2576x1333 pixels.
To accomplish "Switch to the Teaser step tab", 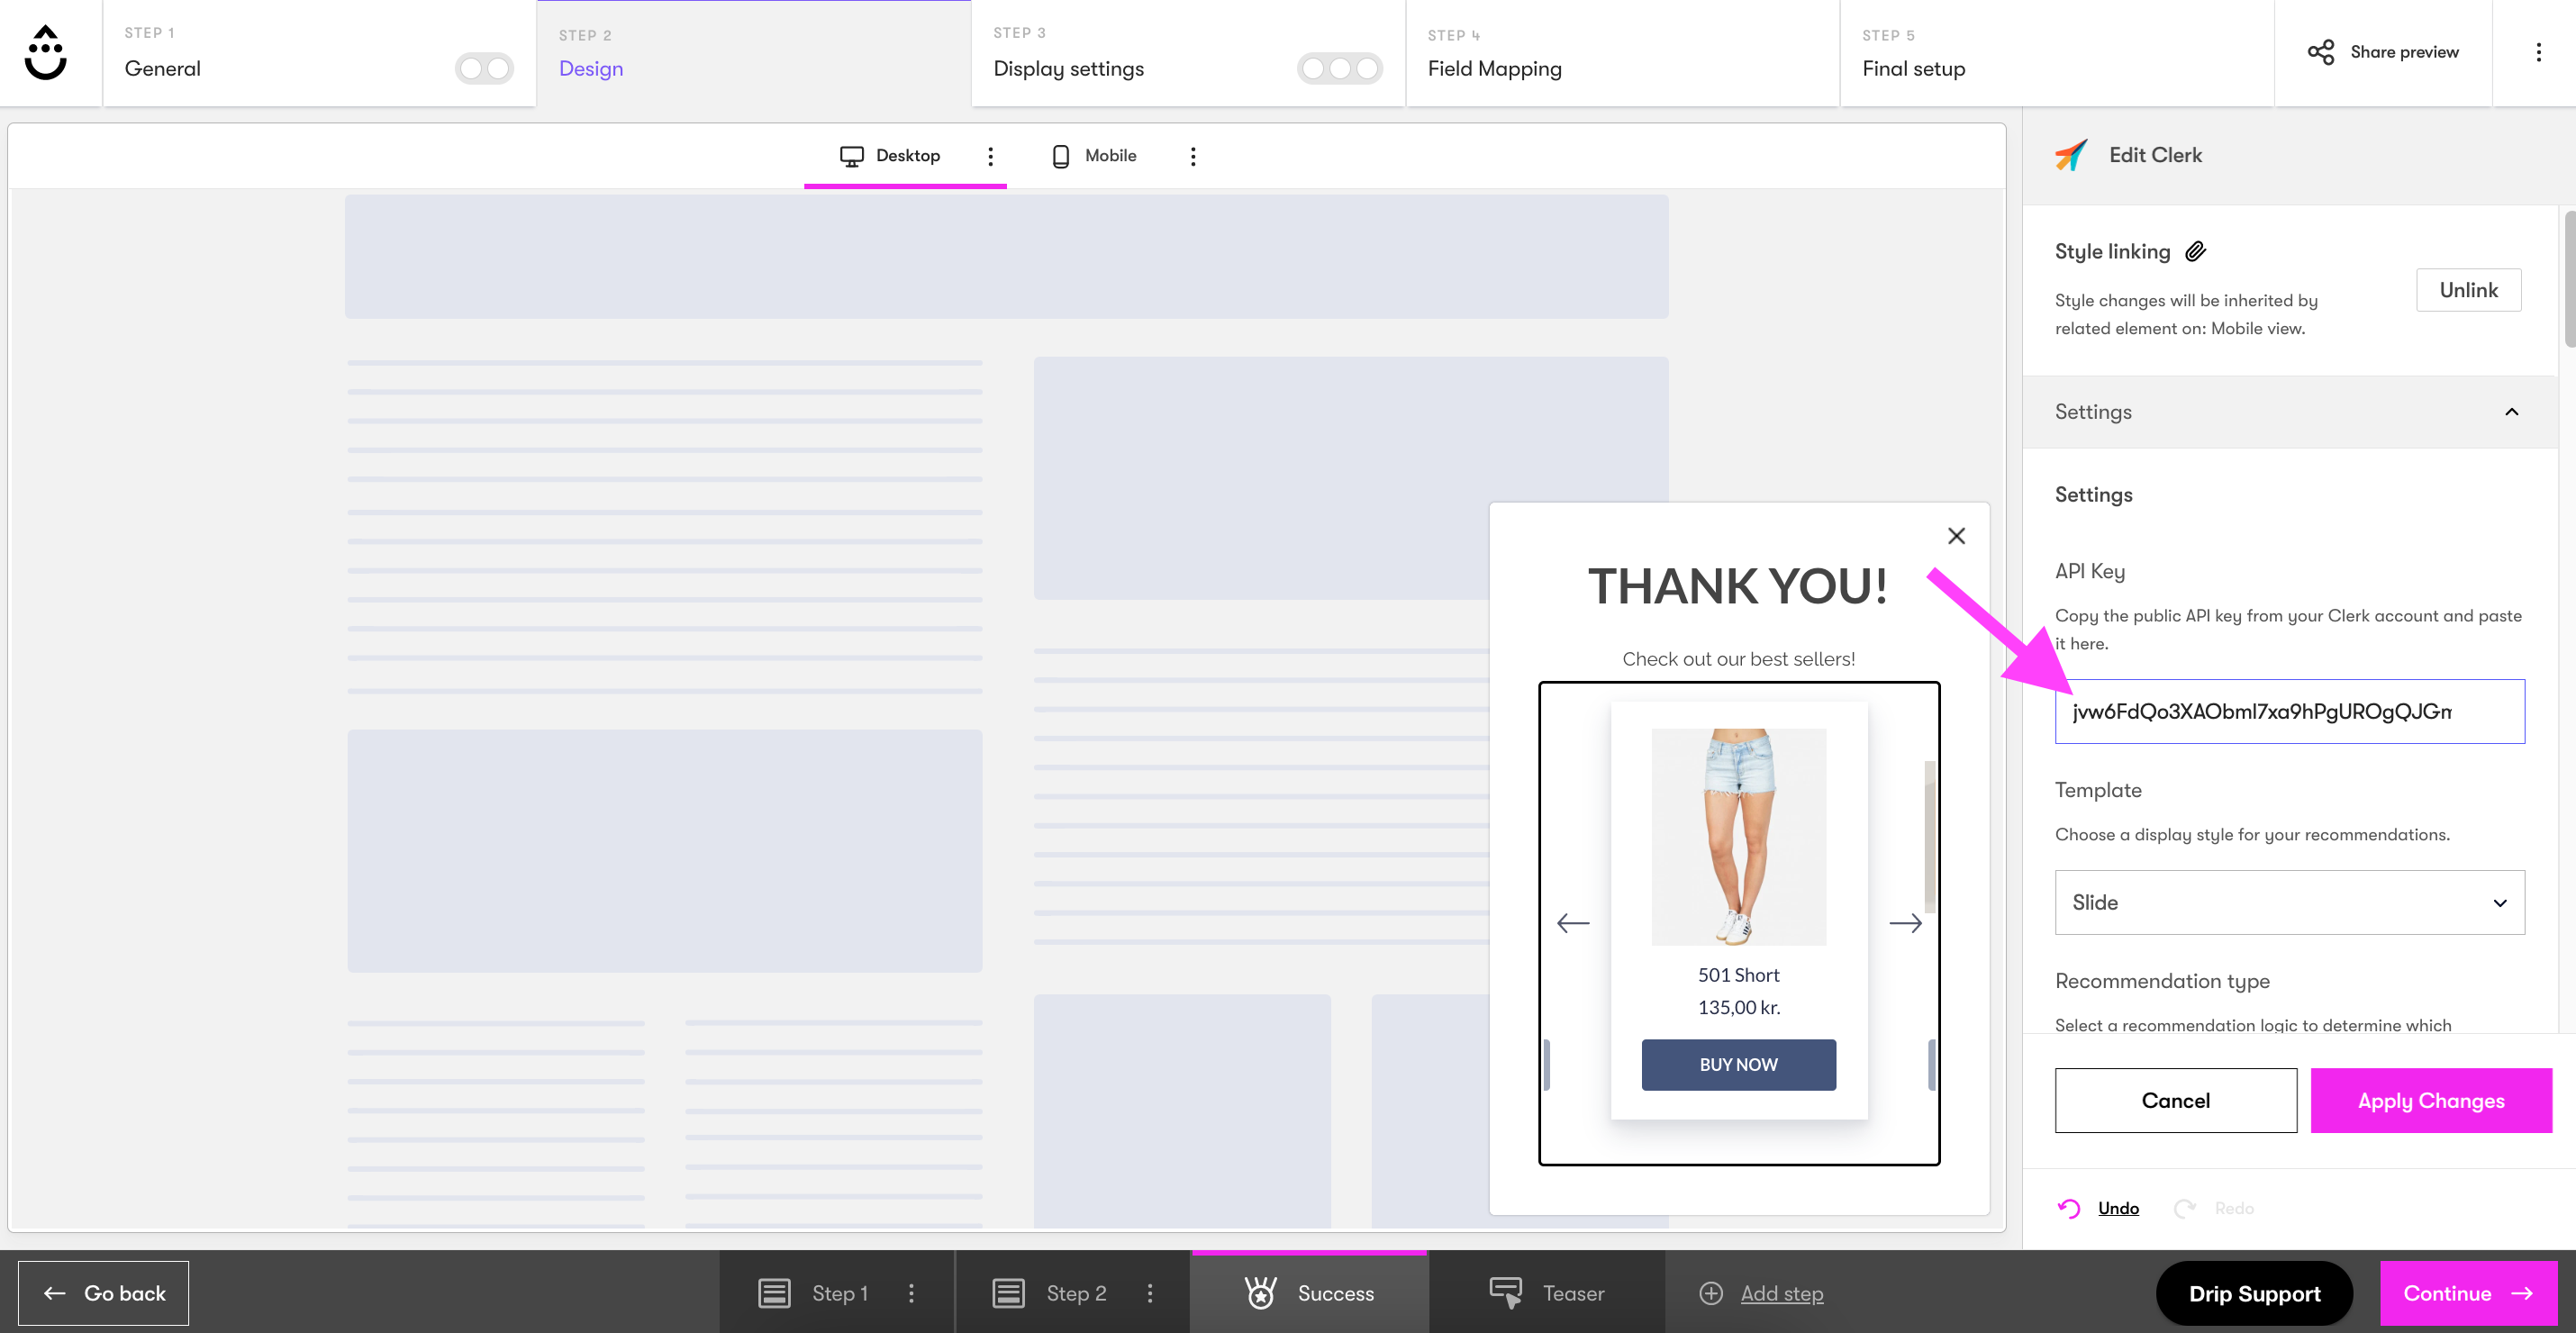I will click(1547, 1292).
